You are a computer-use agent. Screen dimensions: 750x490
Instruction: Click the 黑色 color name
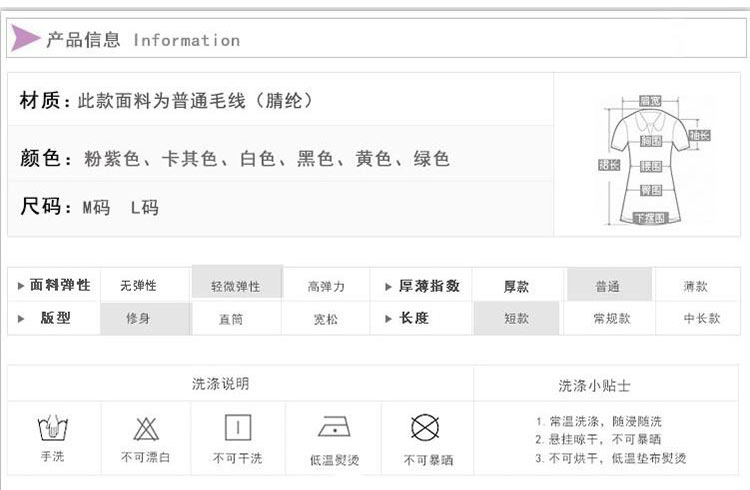(x=315, y=158)
